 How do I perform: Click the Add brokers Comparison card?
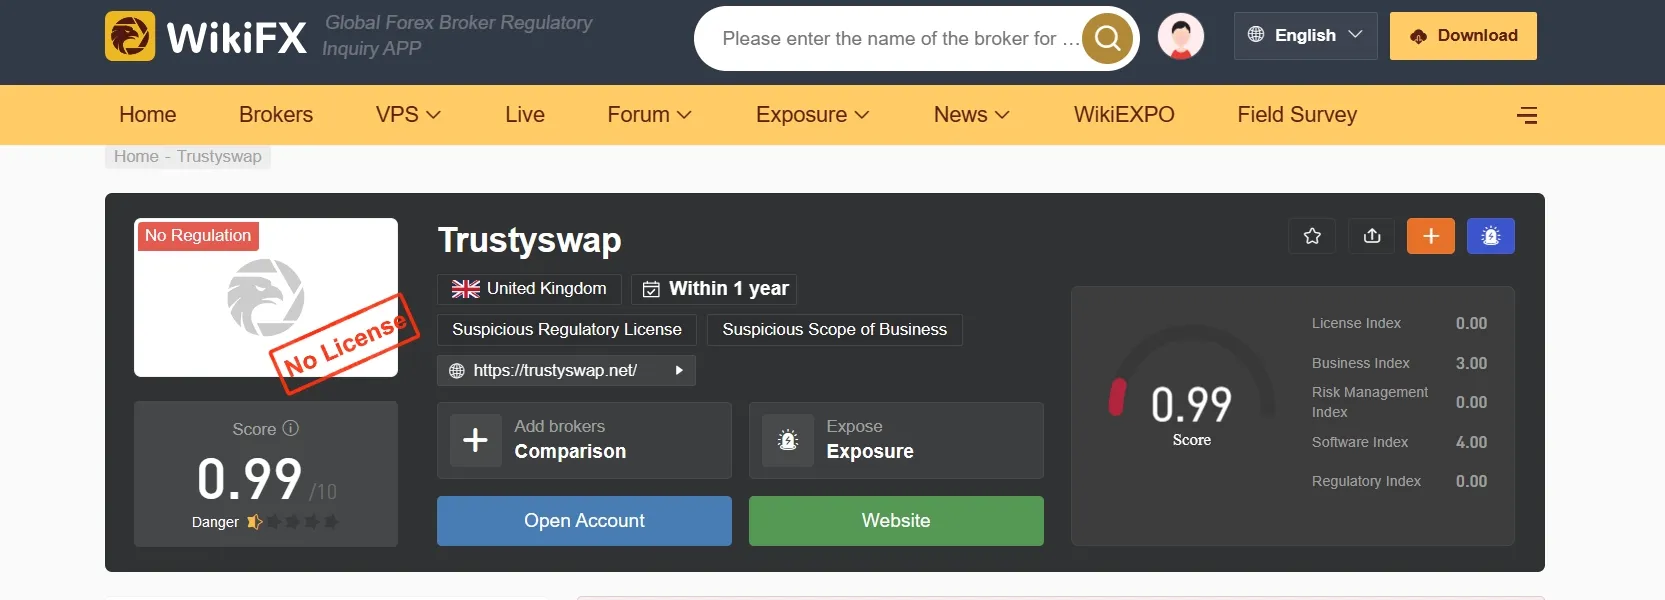point(584,440)
